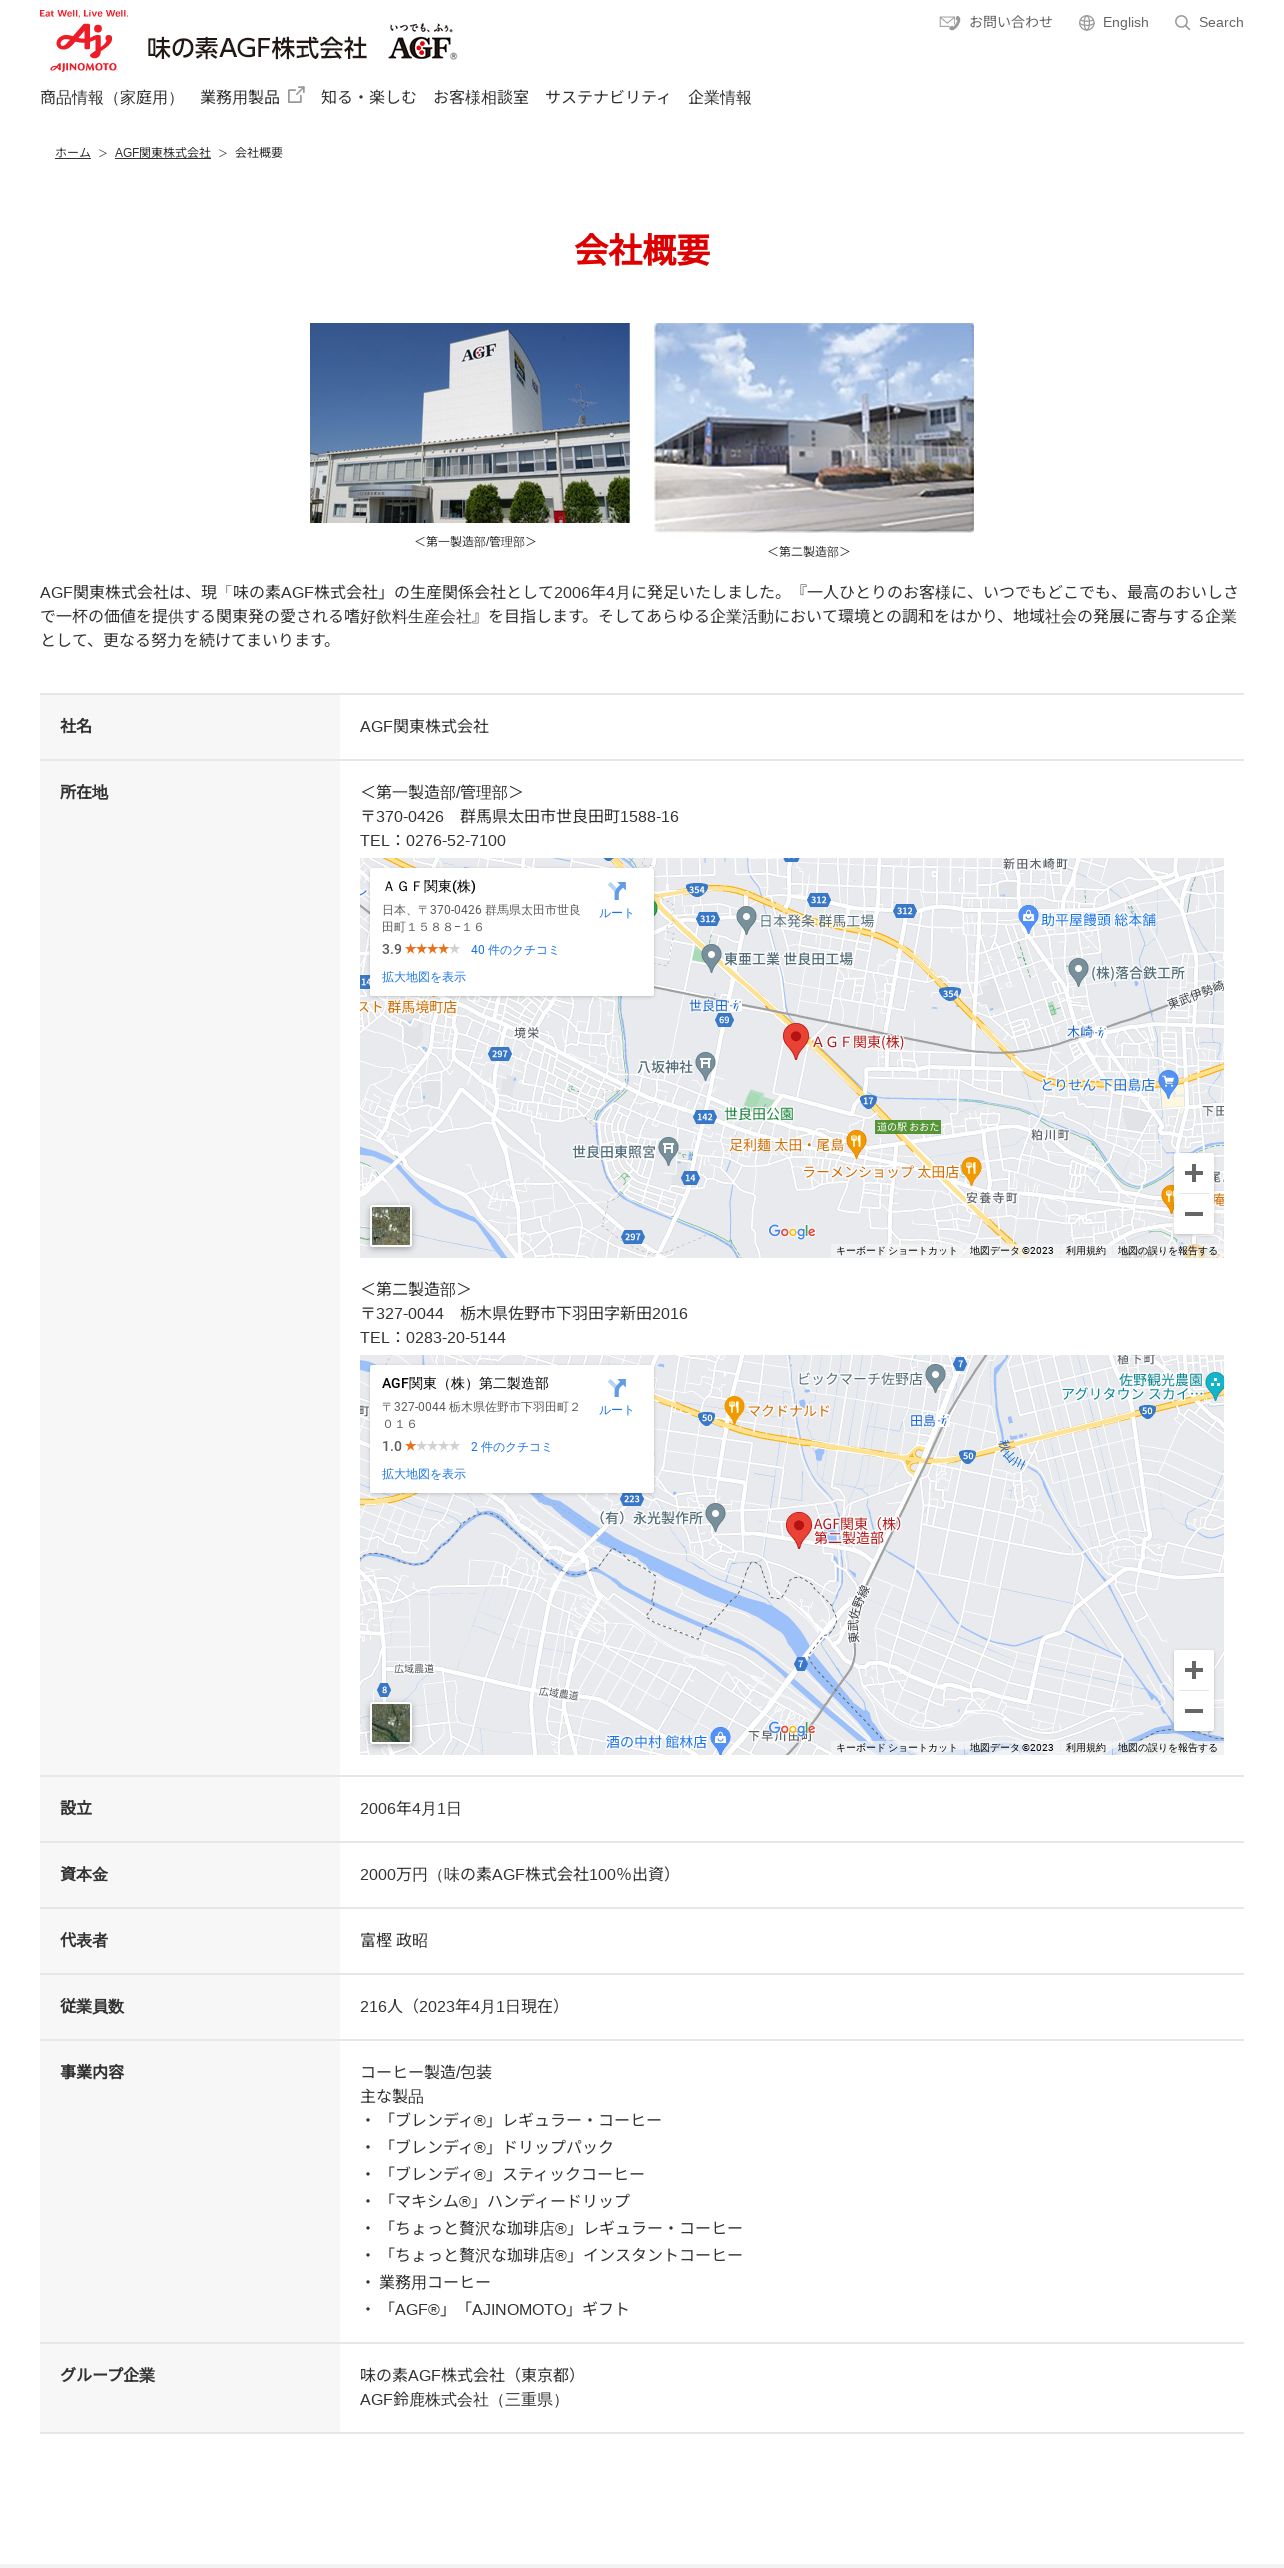Go to AGF関東株式会社 breadcrumb

(x=163, y=153)
